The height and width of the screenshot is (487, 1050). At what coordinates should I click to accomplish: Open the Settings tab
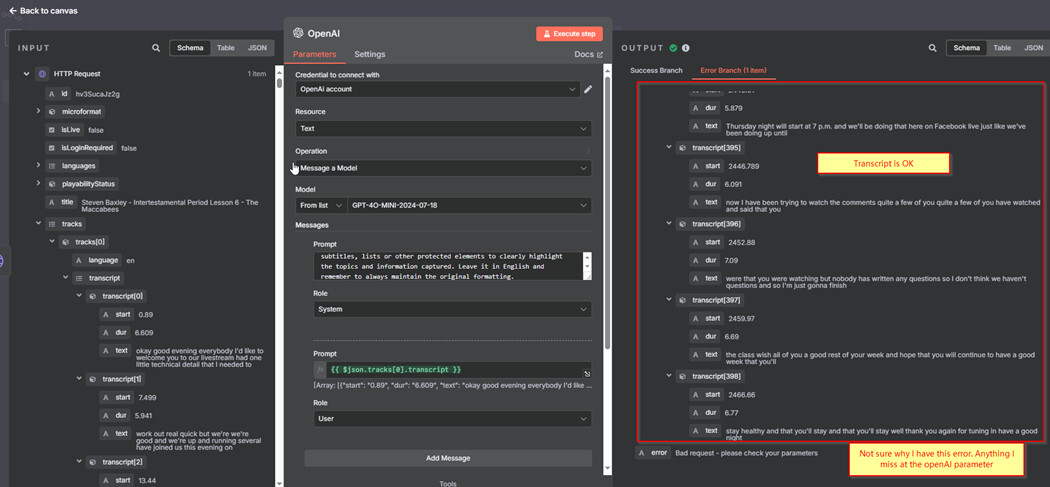point(369,54)
